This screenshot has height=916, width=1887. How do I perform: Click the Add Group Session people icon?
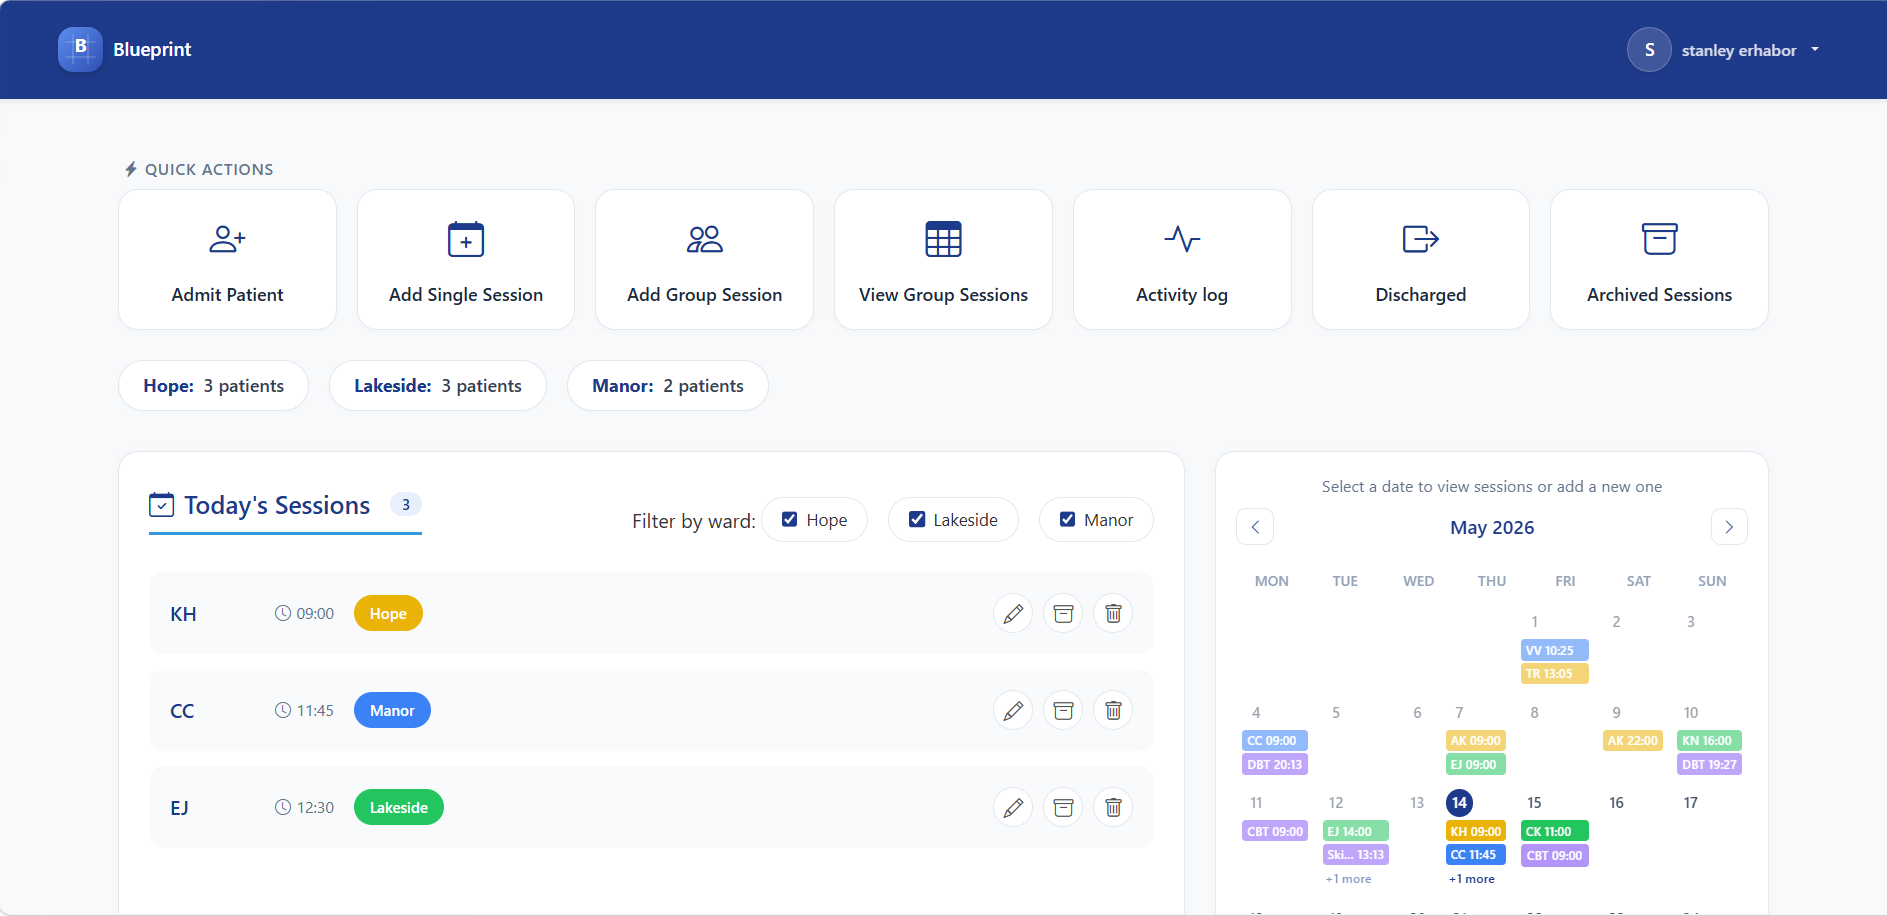click(x=705, y=239)
